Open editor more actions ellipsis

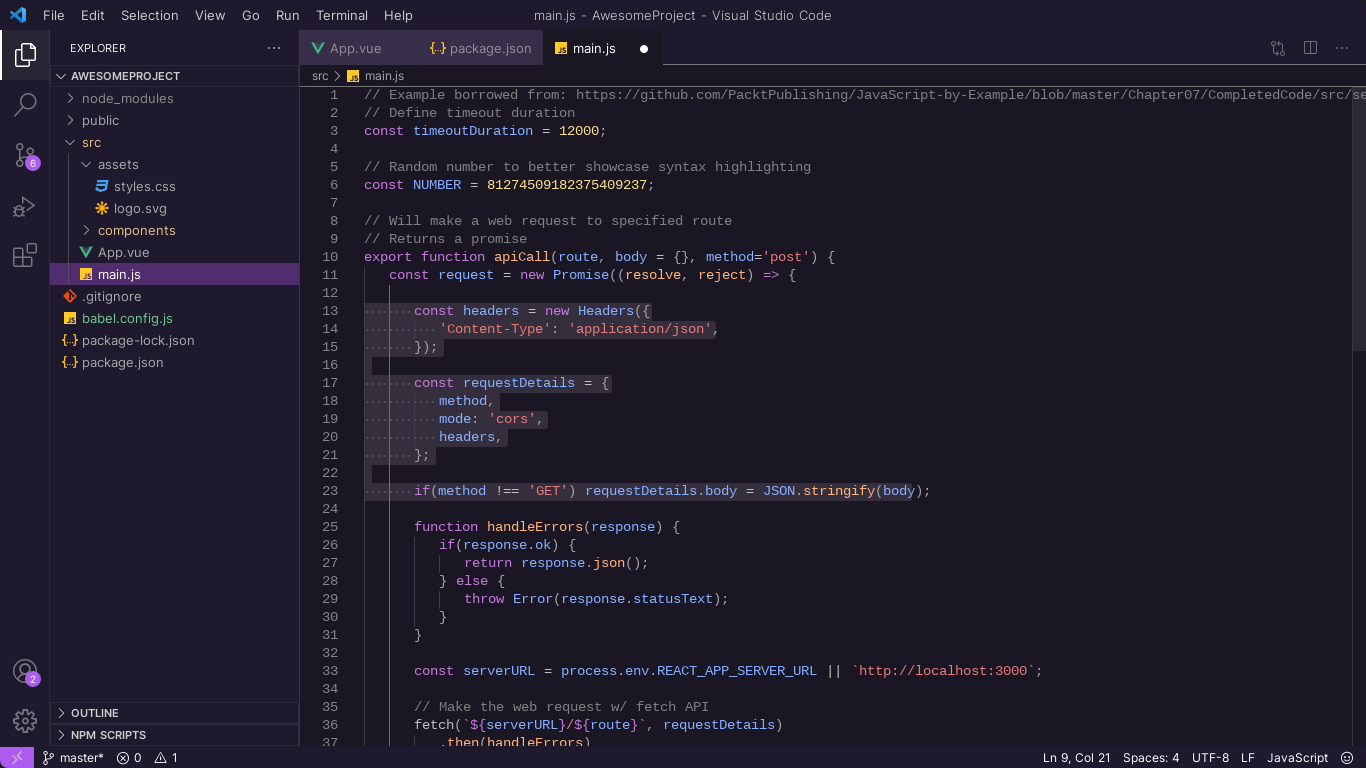pos(1343,48)
